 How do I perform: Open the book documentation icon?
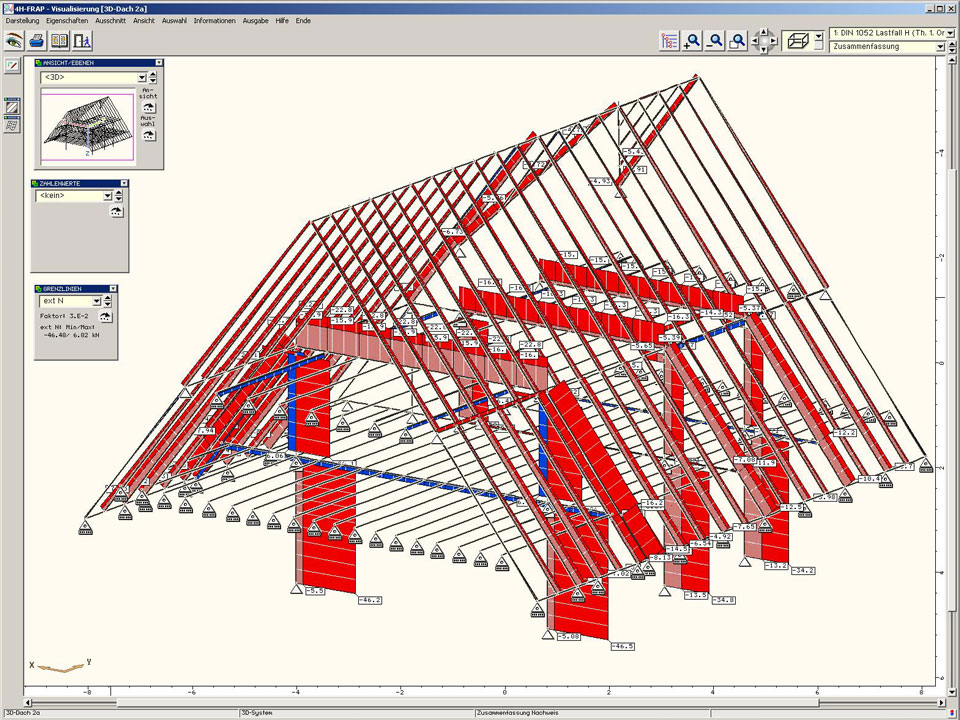pos(60,41)
